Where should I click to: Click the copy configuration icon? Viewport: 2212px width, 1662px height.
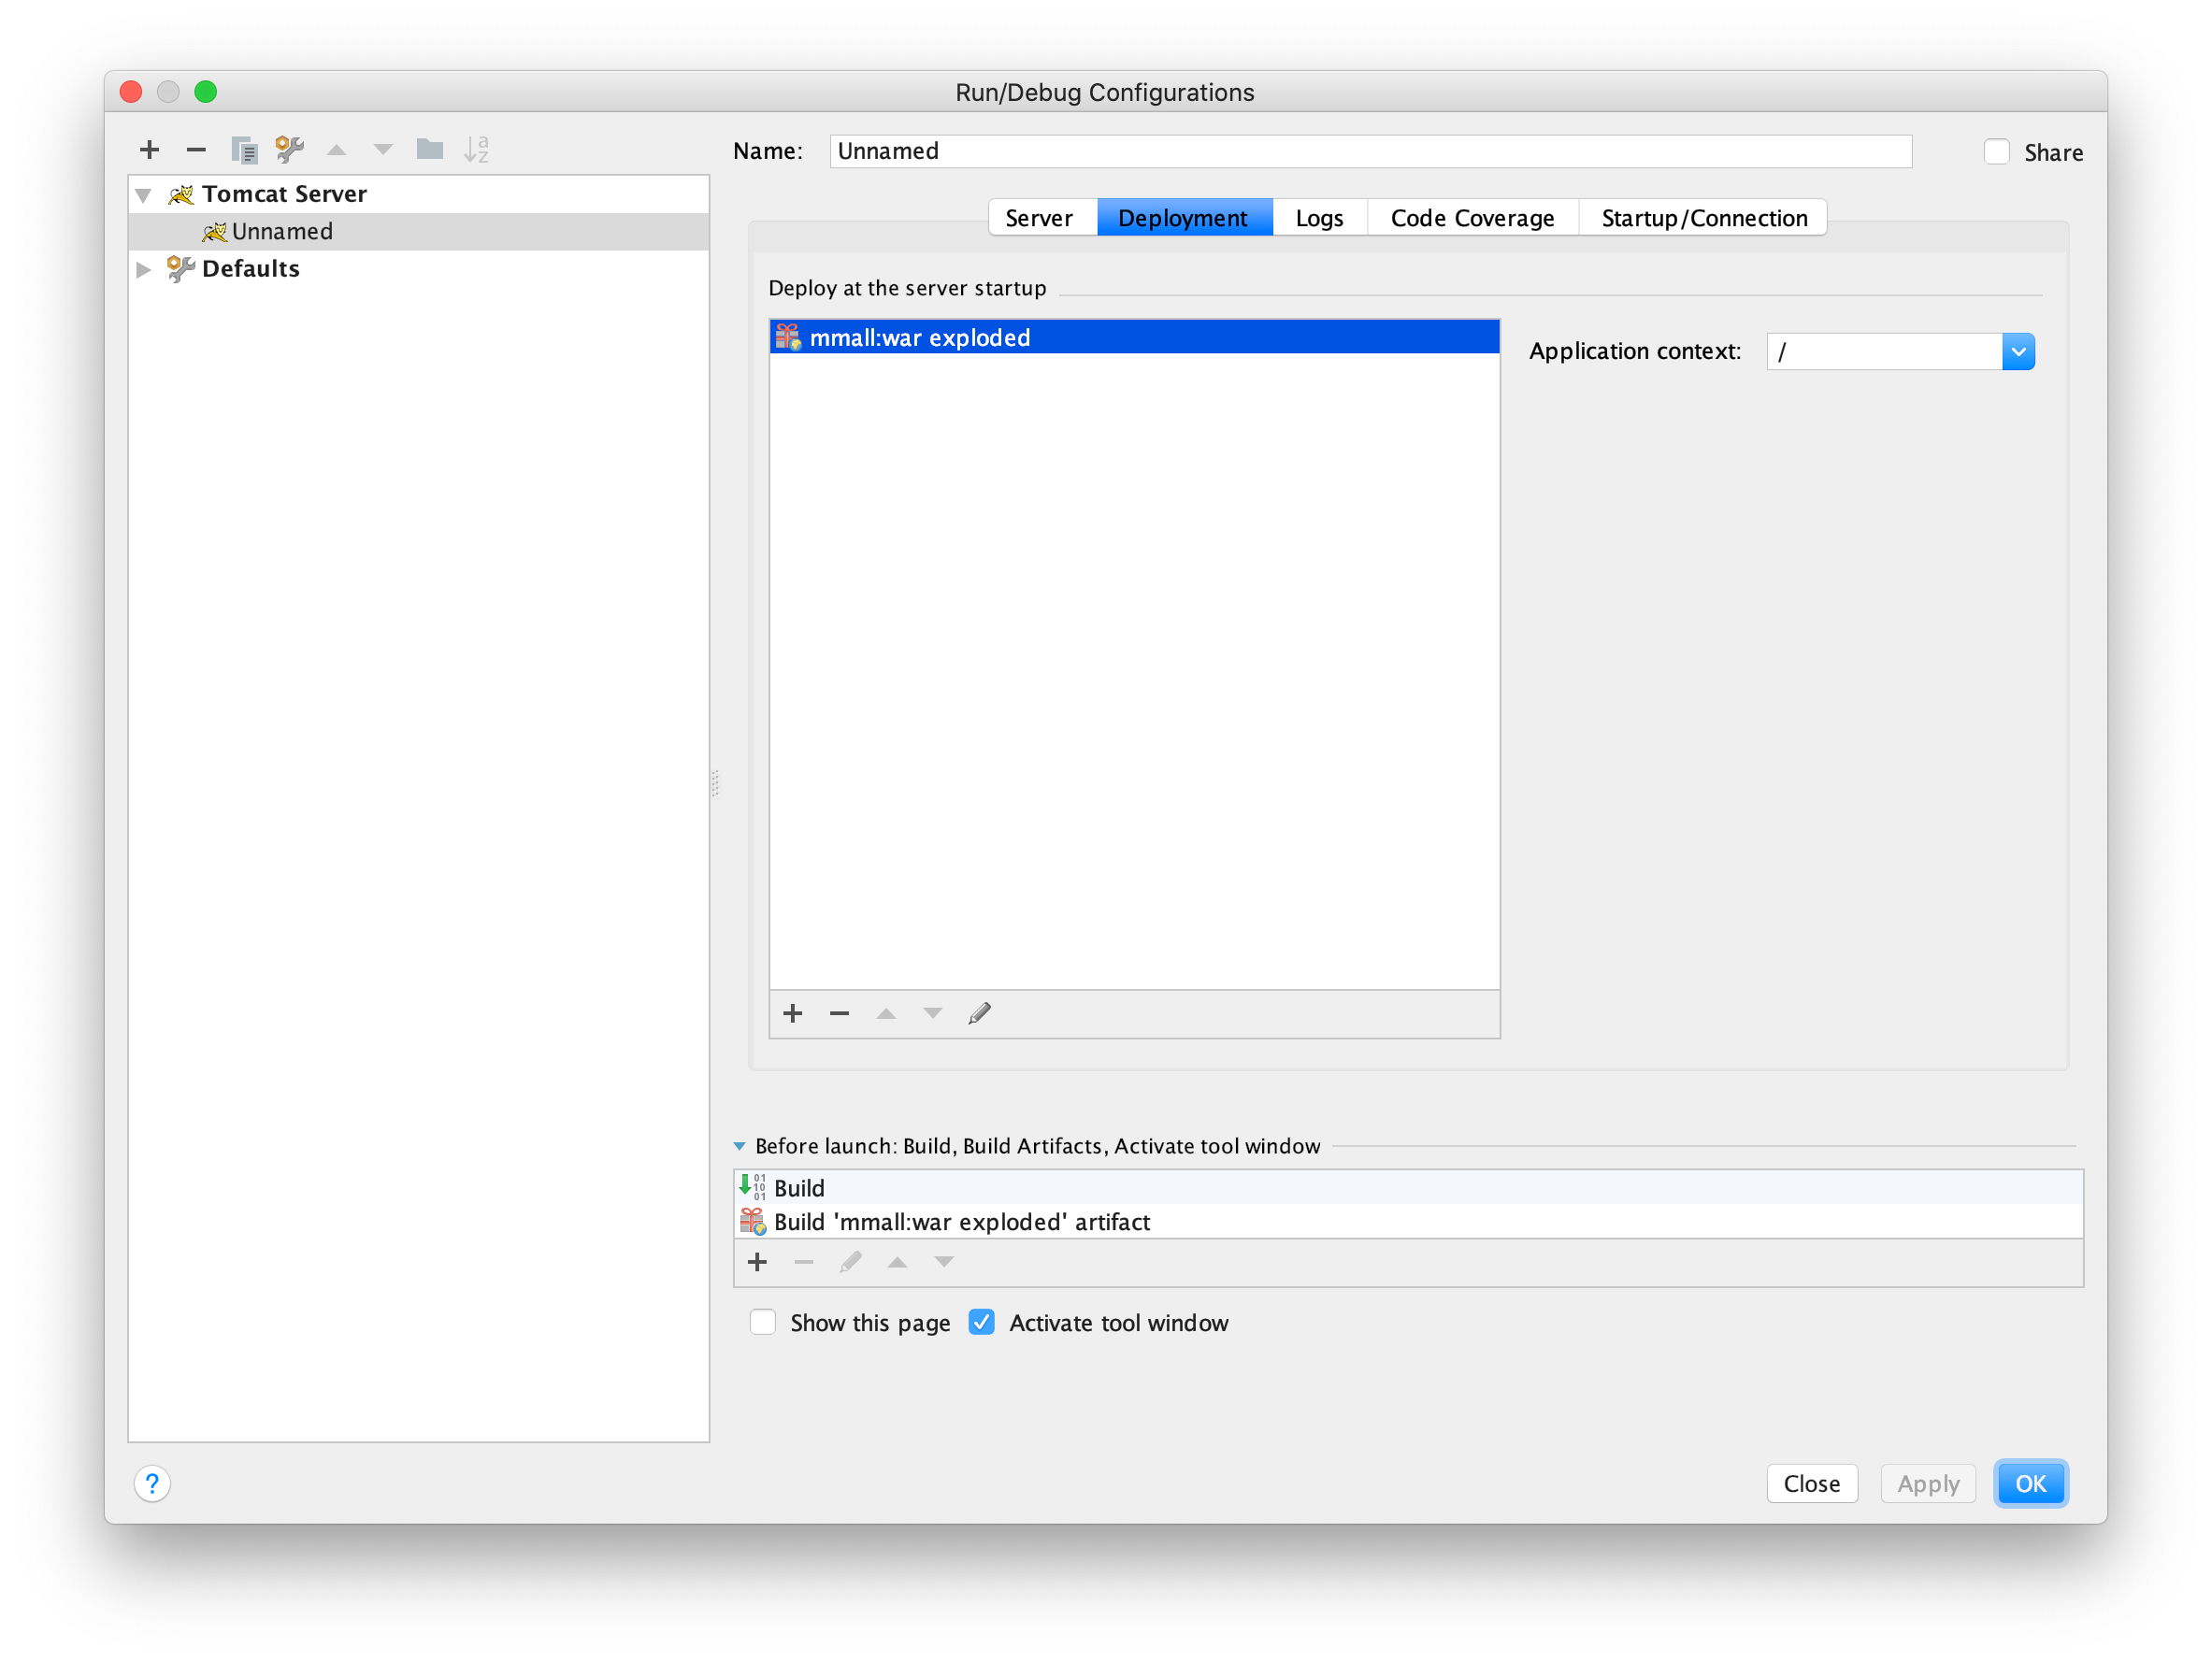click(244, 150)
